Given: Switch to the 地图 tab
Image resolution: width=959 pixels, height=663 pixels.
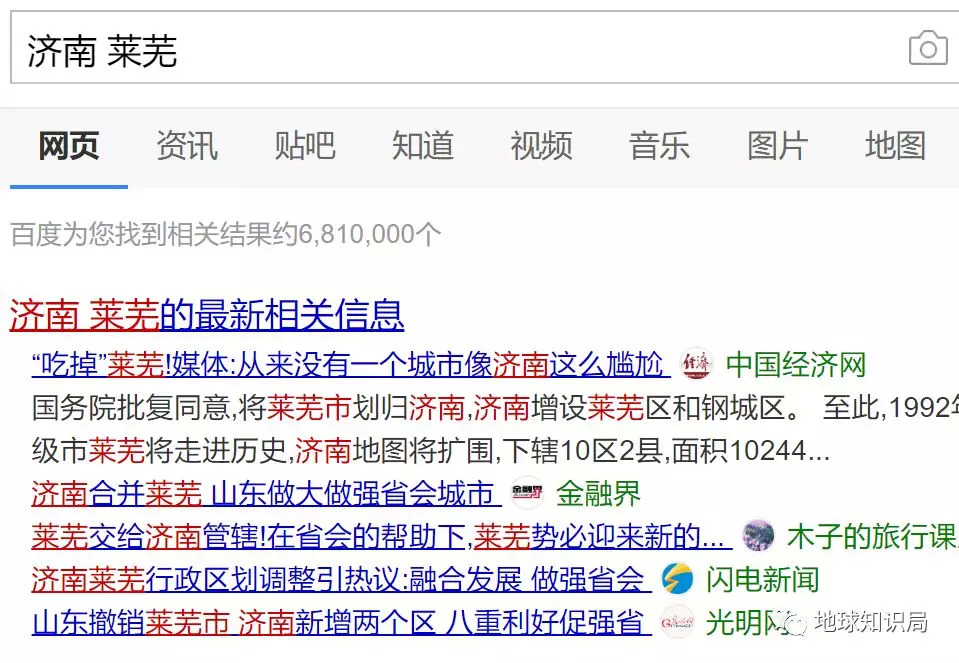Looking at the screenshot, I should pos(895,146).
